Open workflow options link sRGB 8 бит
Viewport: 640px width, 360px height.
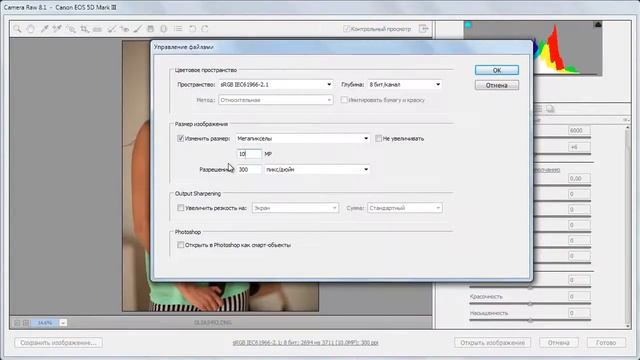[x=305, y=343]
